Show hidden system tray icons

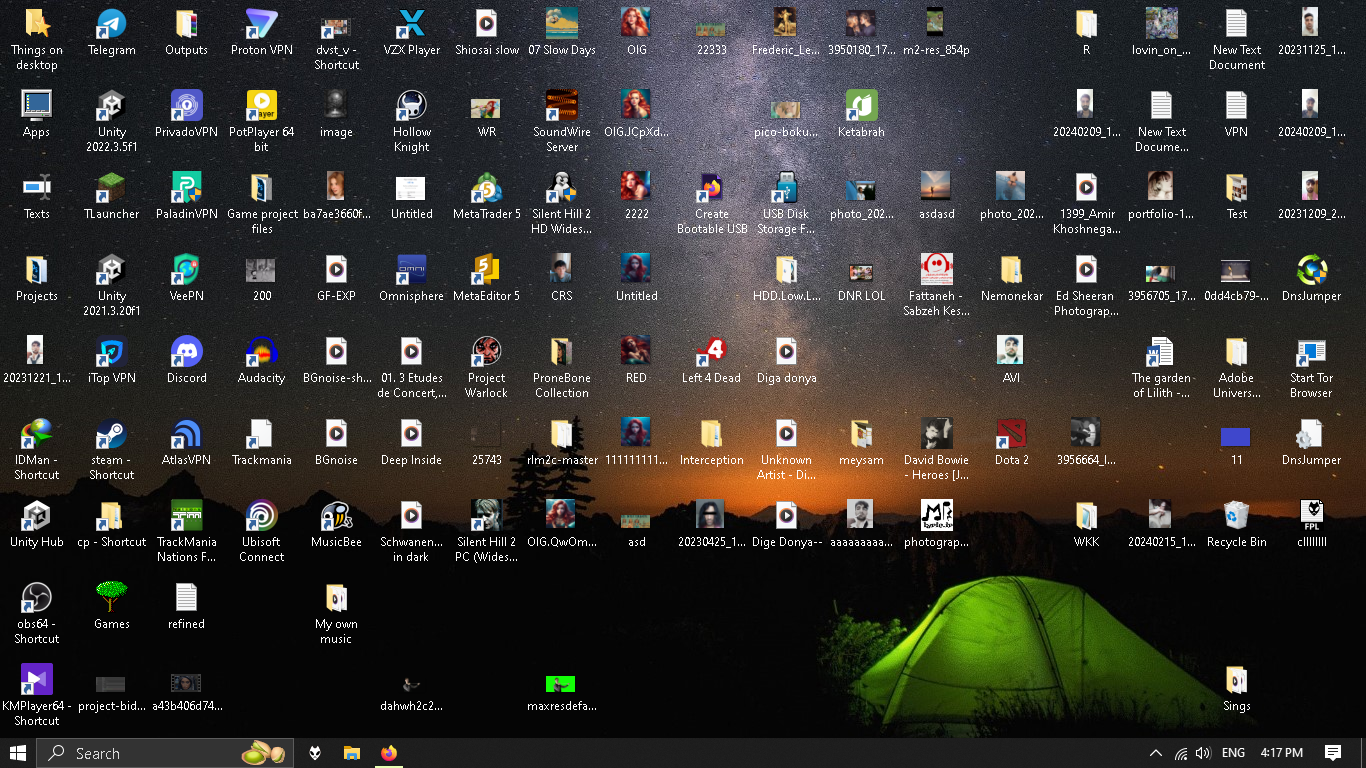tap(1156, 753)
